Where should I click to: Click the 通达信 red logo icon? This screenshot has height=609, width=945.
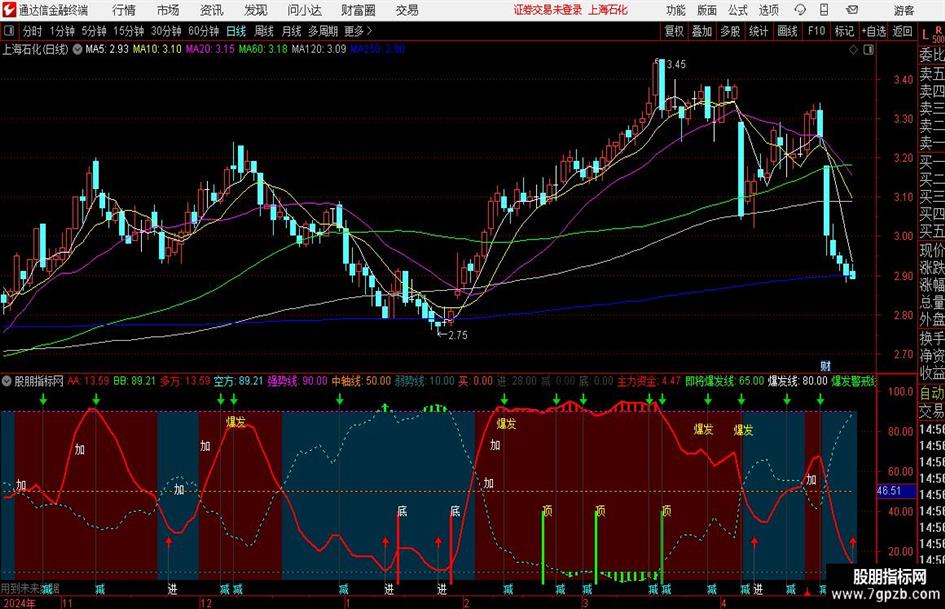point(8,10)
